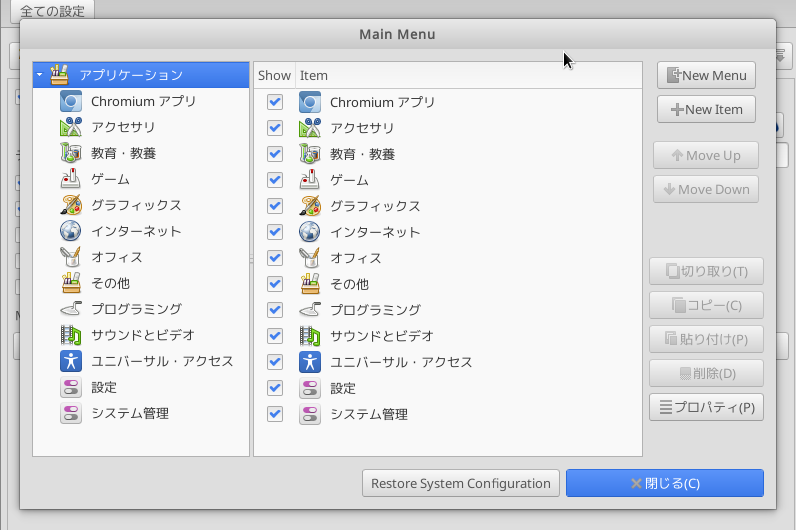The image size is (796, 530).
Task: Click the 教育・教養 flask icon in the left tree
Action: click(71, 153)
